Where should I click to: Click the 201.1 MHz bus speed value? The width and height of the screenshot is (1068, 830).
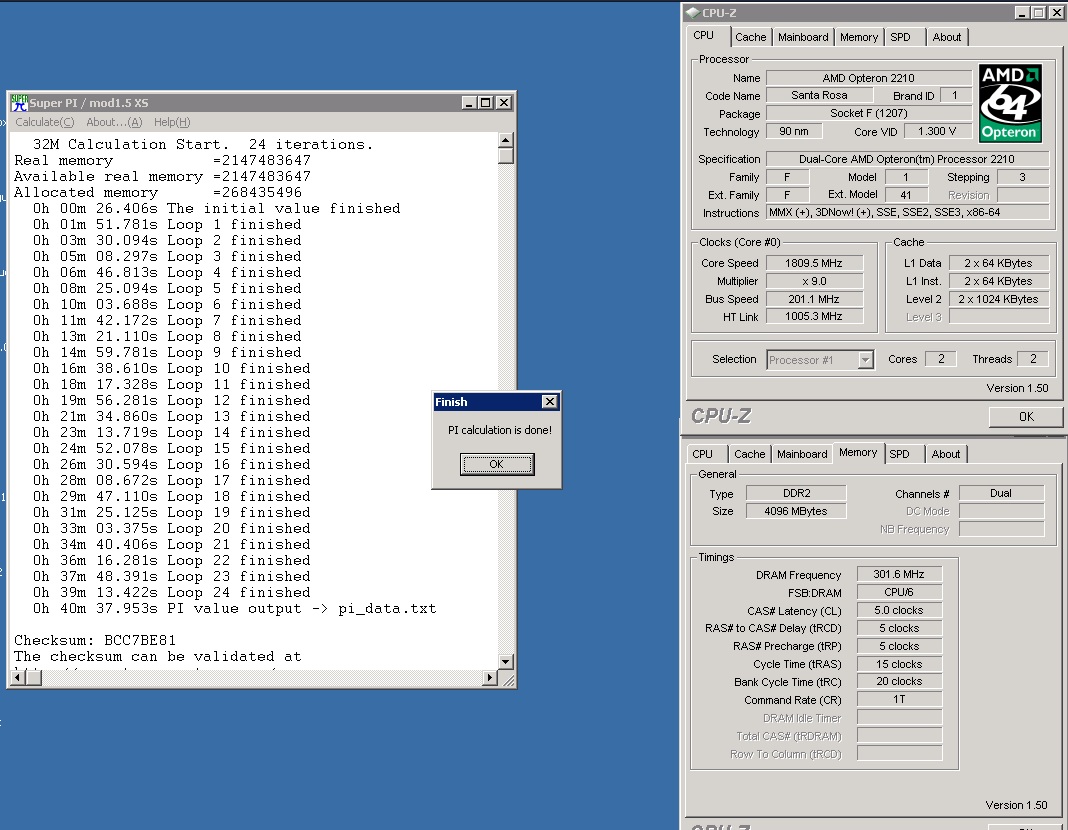(x=814, y=299)
